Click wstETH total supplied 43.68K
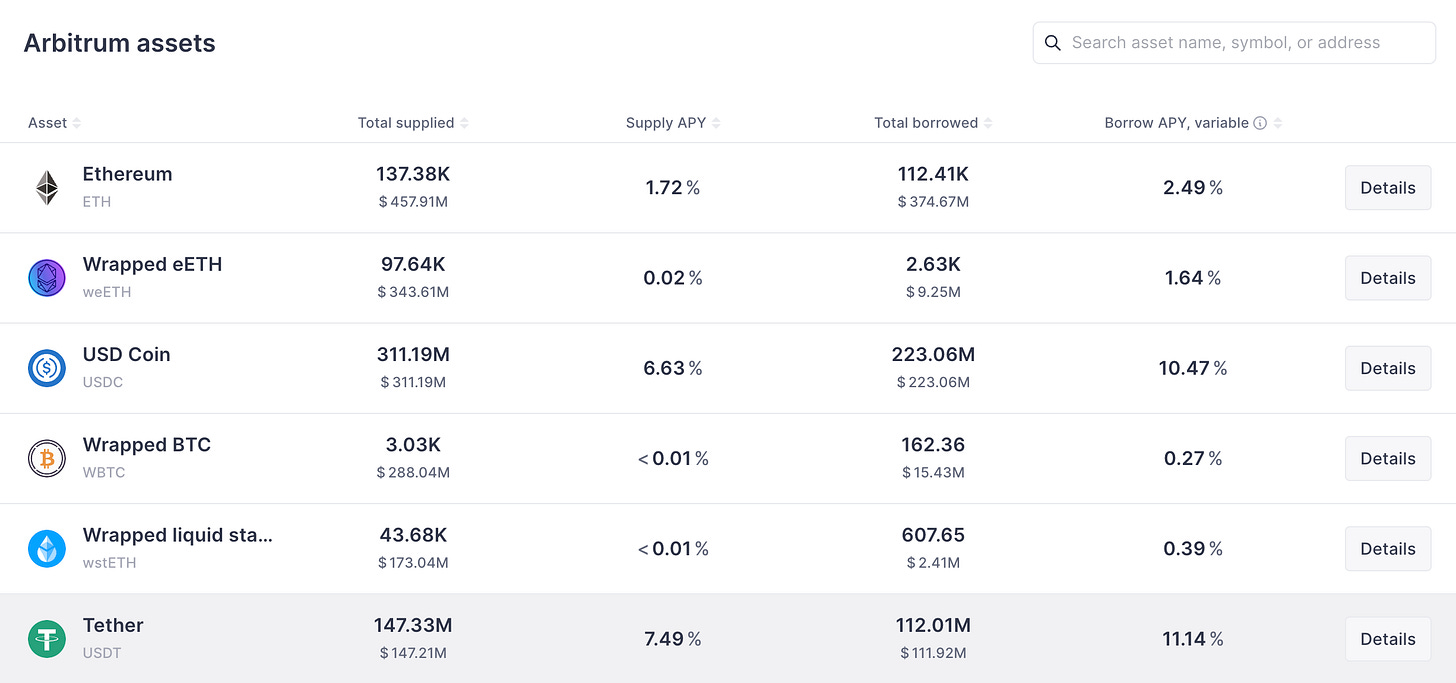This screenshot has height=683, width=1456. [413, 535]
